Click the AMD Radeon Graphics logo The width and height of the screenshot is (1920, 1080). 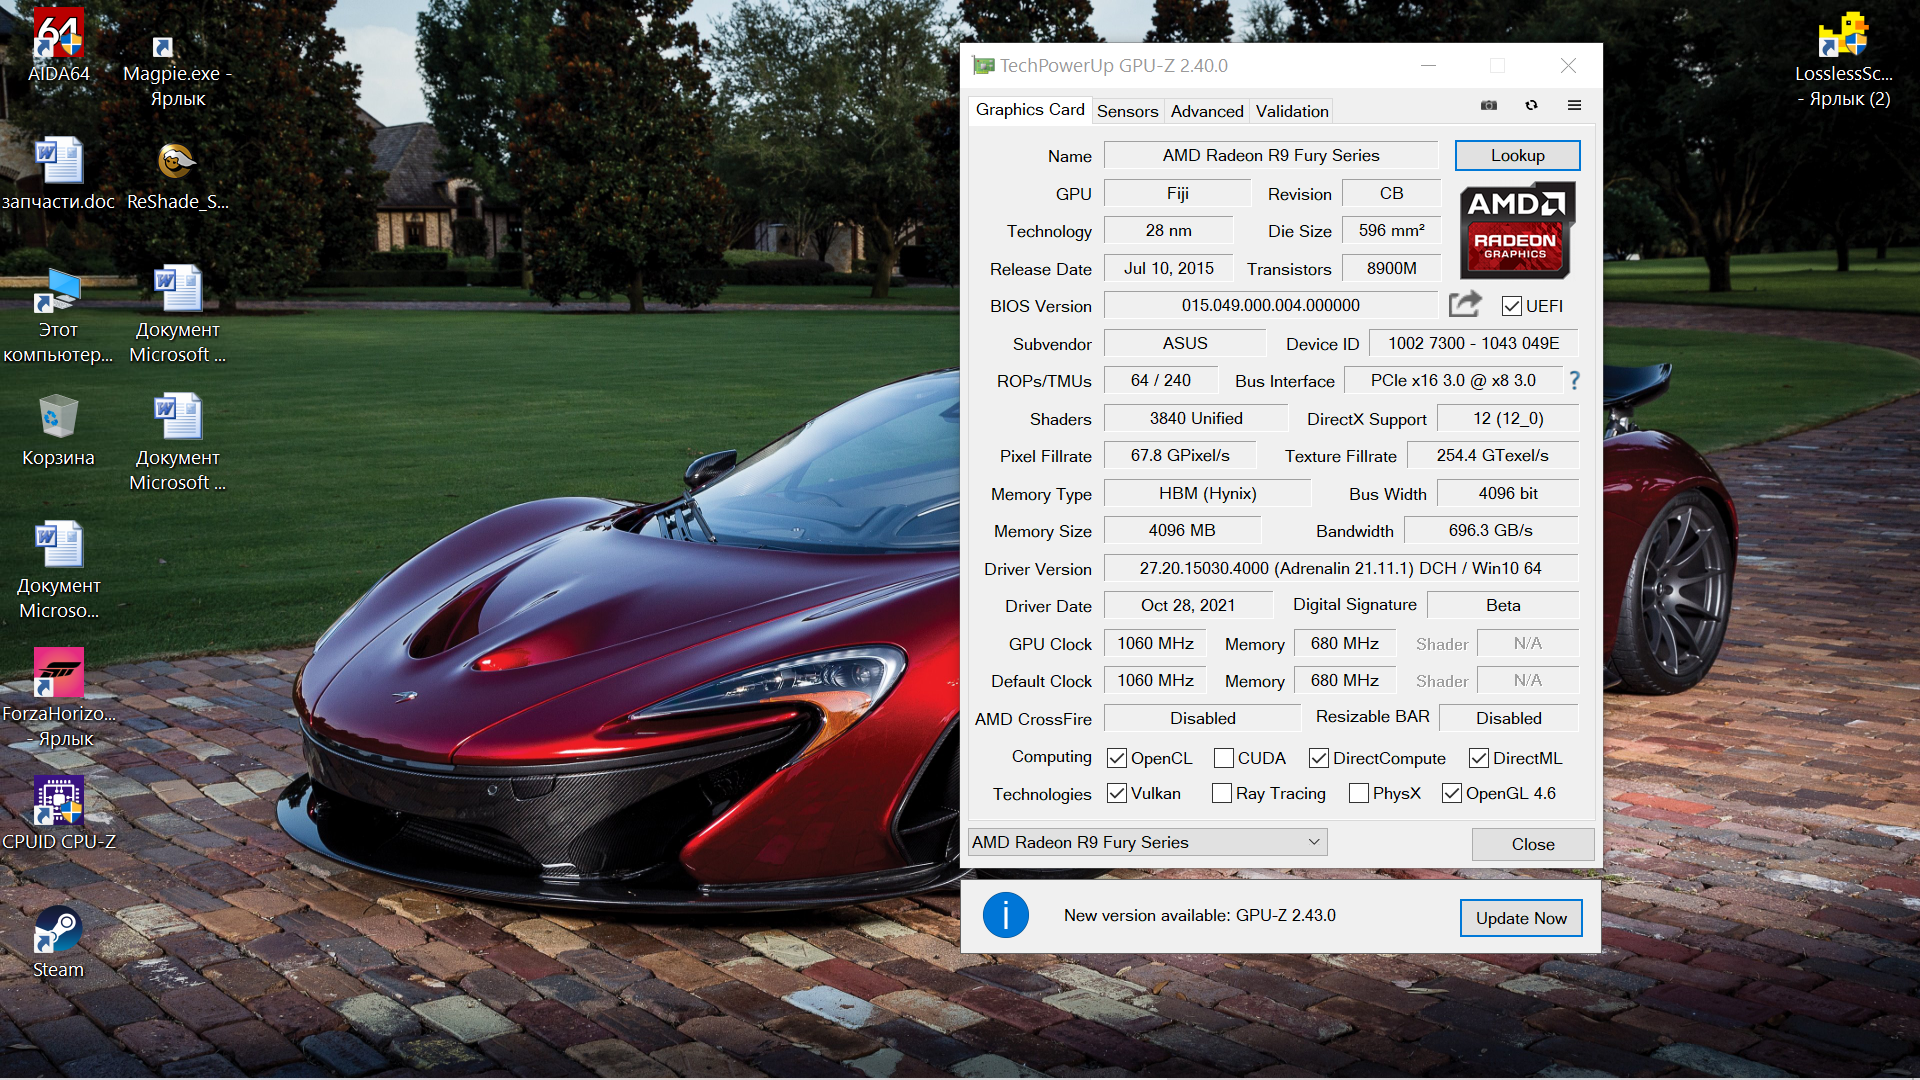tap(1516, 230)
